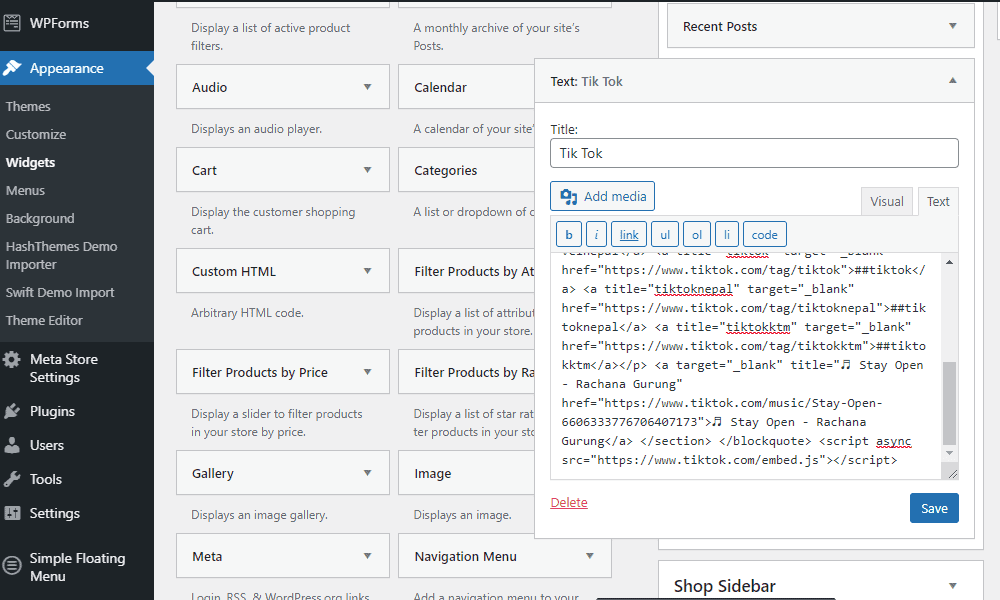Viewport: 1000px width, 600px height.
Task: Click the Users person icon
Action: pyautogui.click(x=11, y=445)
